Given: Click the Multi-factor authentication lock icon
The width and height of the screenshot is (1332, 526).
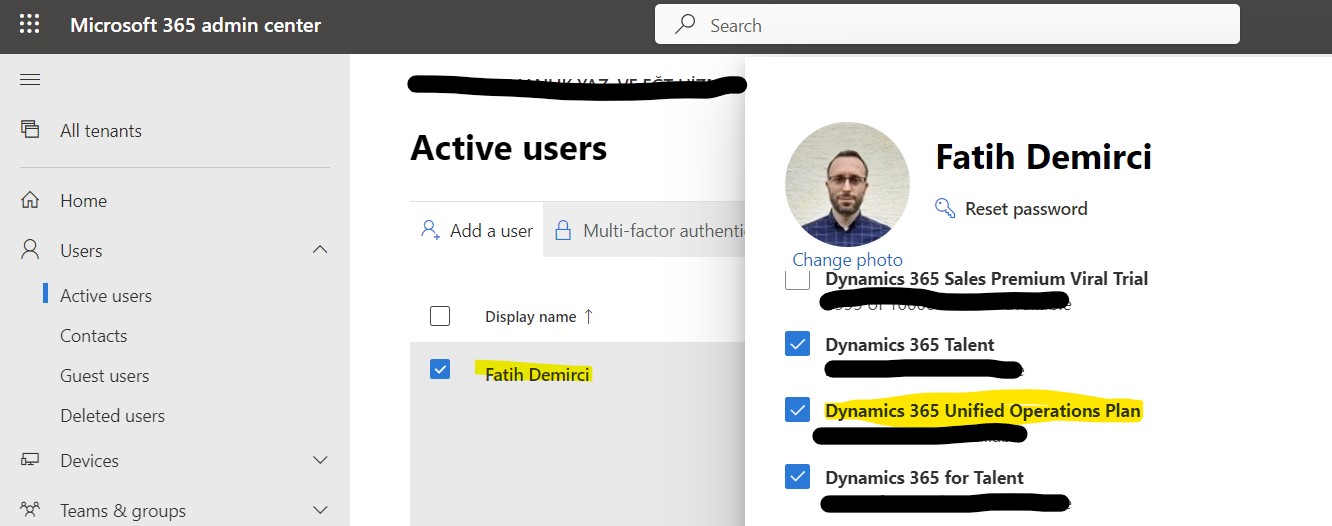Looking at the screenshot, I should click(x=563, y=230).
